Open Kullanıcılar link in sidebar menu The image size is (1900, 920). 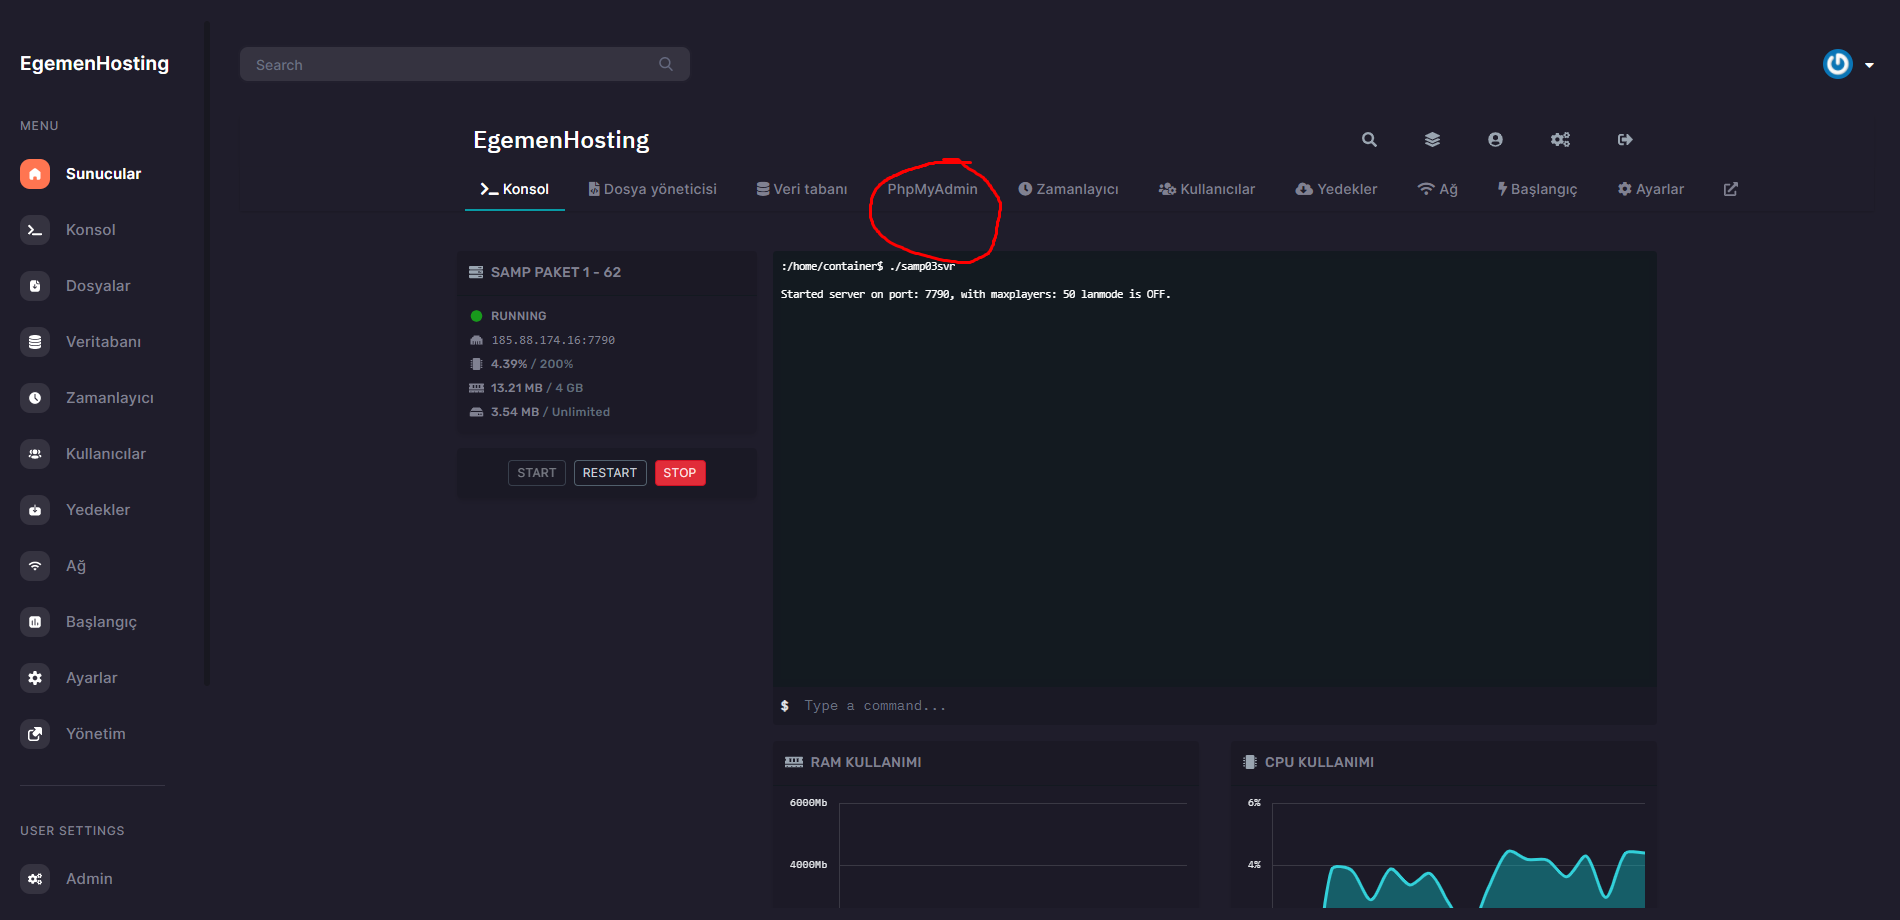(x=106, y=454)
